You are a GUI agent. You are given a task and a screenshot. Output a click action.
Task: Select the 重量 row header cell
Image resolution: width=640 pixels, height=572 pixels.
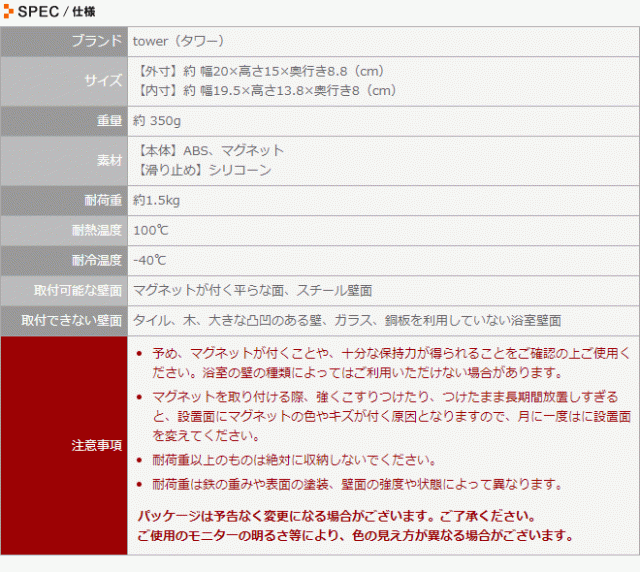pos(64,120)
